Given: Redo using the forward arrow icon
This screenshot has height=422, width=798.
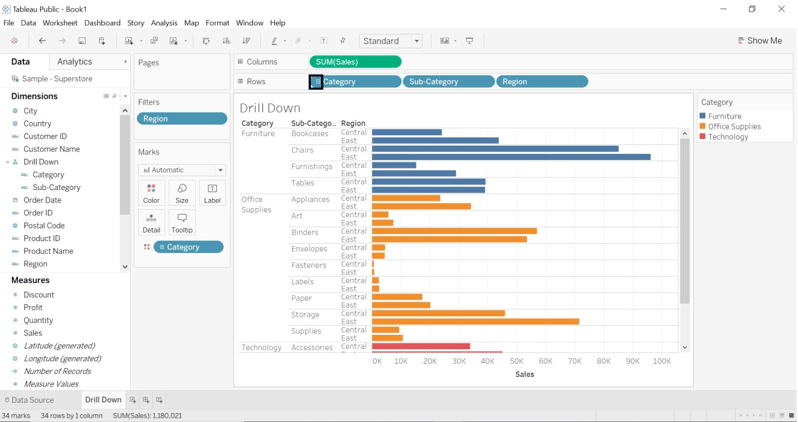Looking at the screenshot, I should (x=62, y=41).
